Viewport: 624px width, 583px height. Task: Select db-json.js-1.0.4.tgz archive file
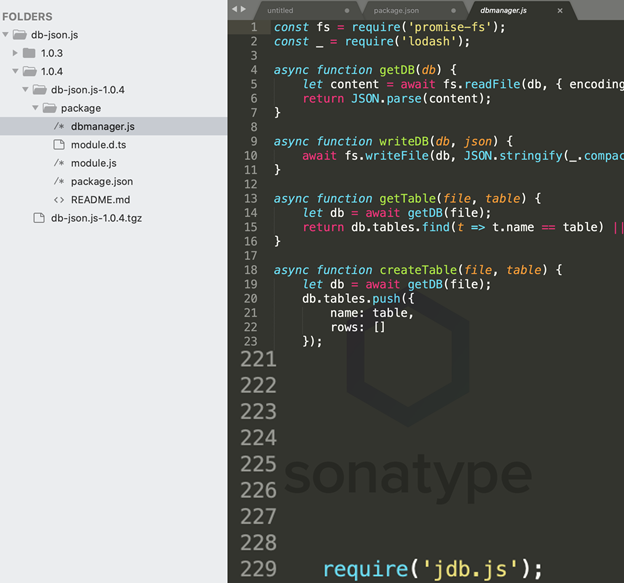pos(96,218)
